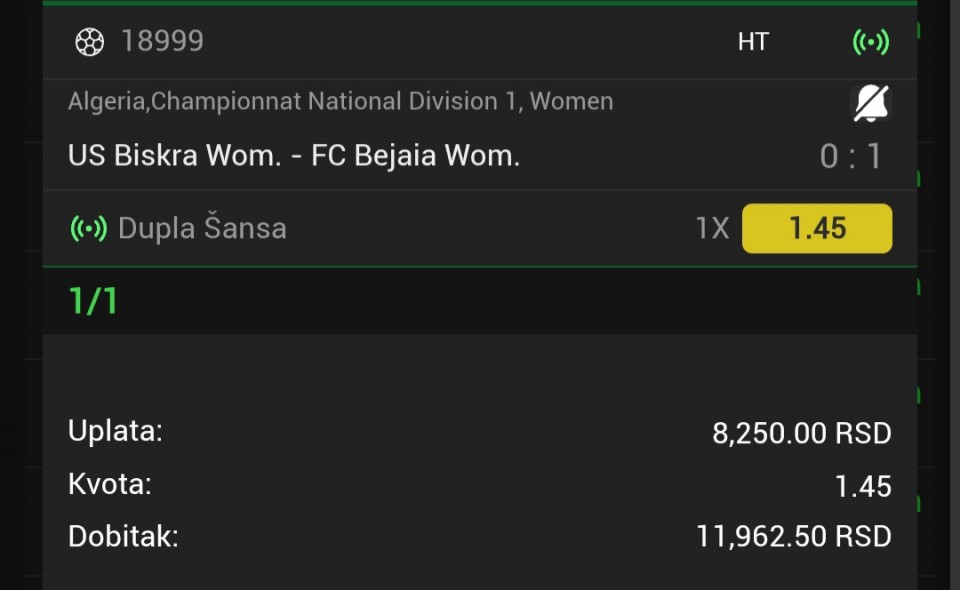Viewport: 960px width, 590px height.
Task: Click the HT half-time status label
Action: coord(753,42)
